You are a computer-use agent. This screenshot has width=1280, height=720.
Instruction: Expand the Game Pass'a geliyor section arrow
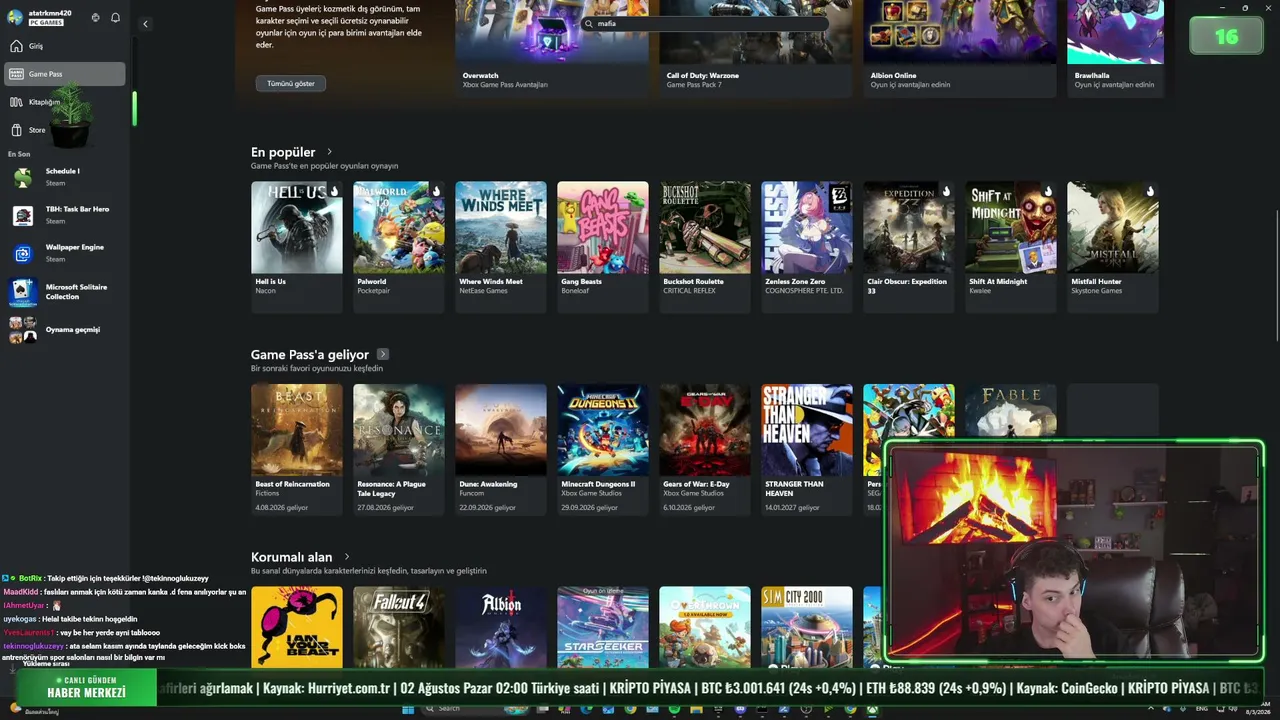(383, 354)
